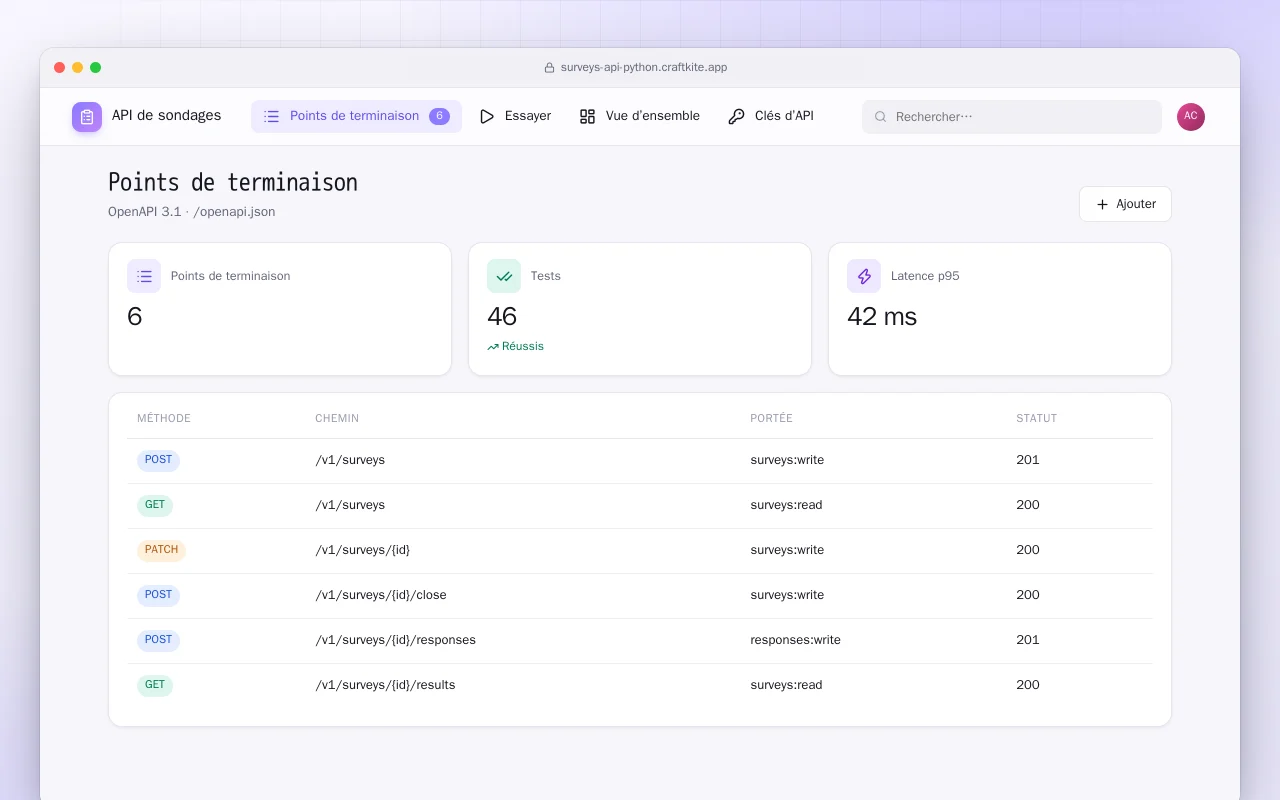The image size is (1280, 800).
Task: Click the API de sondages clipboard logo
Action: tap(87, 117)
